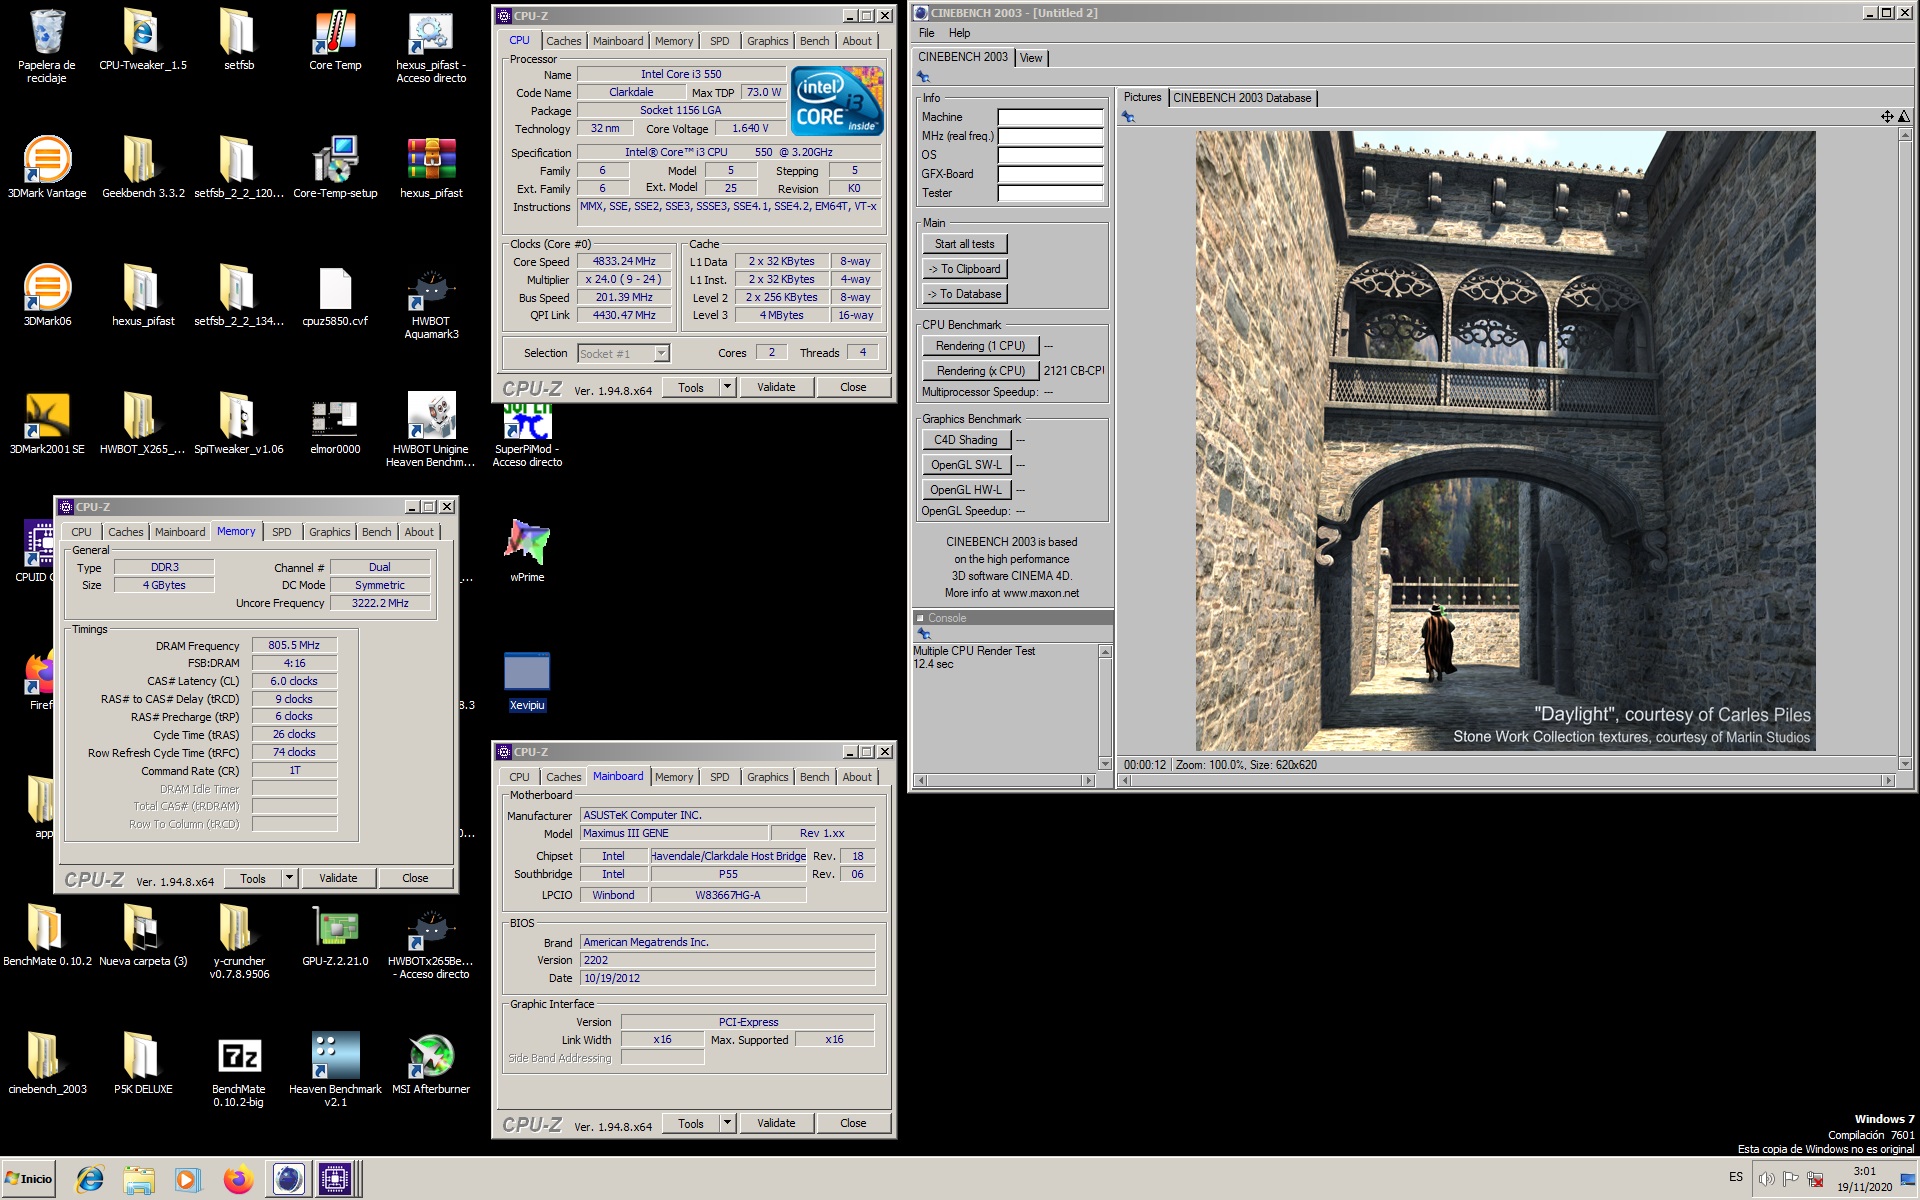
Task: Open Heaven Benchmark v2.1 shortcut
Action: click(335, 1070)
